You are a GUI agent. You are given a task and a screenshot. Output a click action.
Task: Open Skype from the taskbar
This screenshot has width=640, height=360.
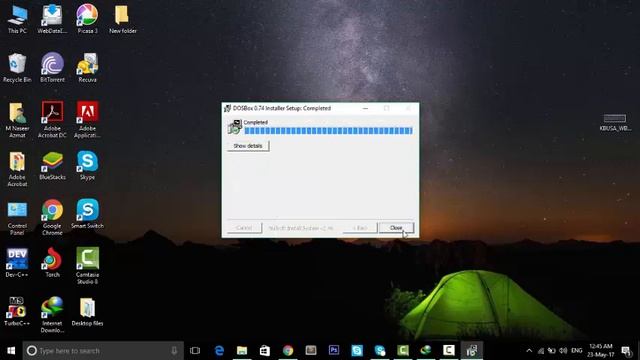pyautogui.click(x=357, y=350)
